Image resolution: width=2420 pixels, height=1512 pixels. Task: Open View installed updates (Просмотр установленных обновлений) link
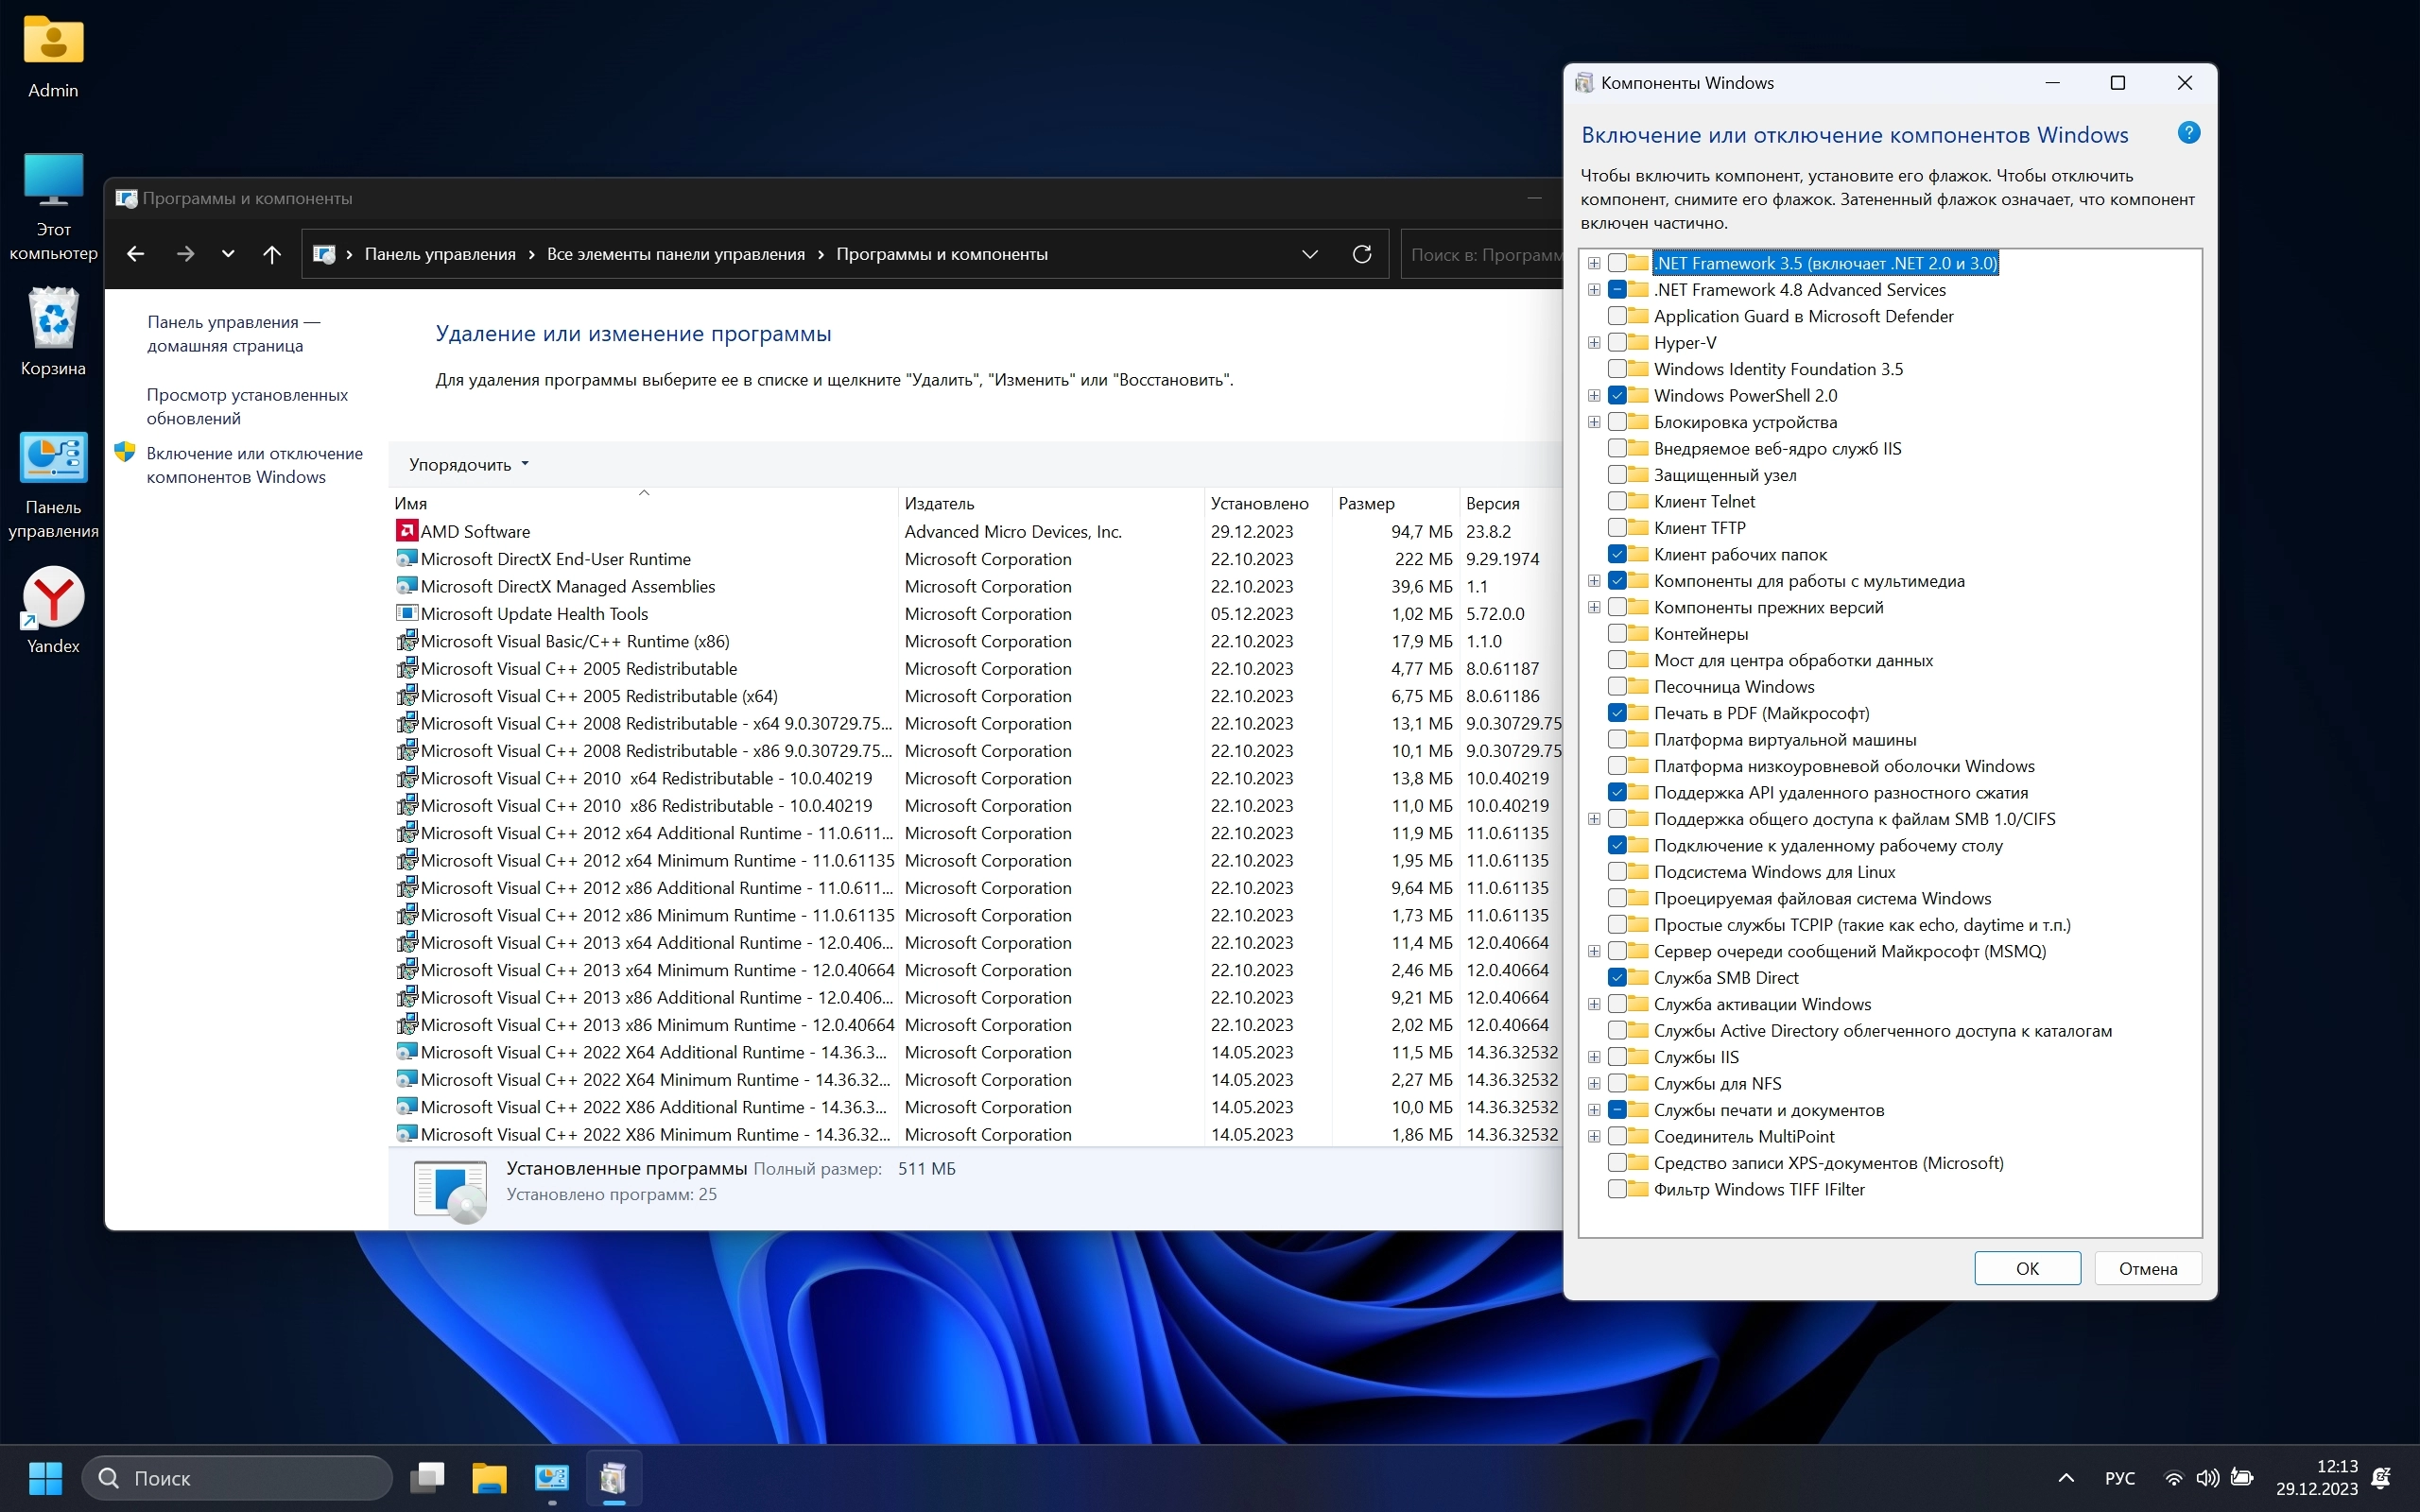(247, 406)
